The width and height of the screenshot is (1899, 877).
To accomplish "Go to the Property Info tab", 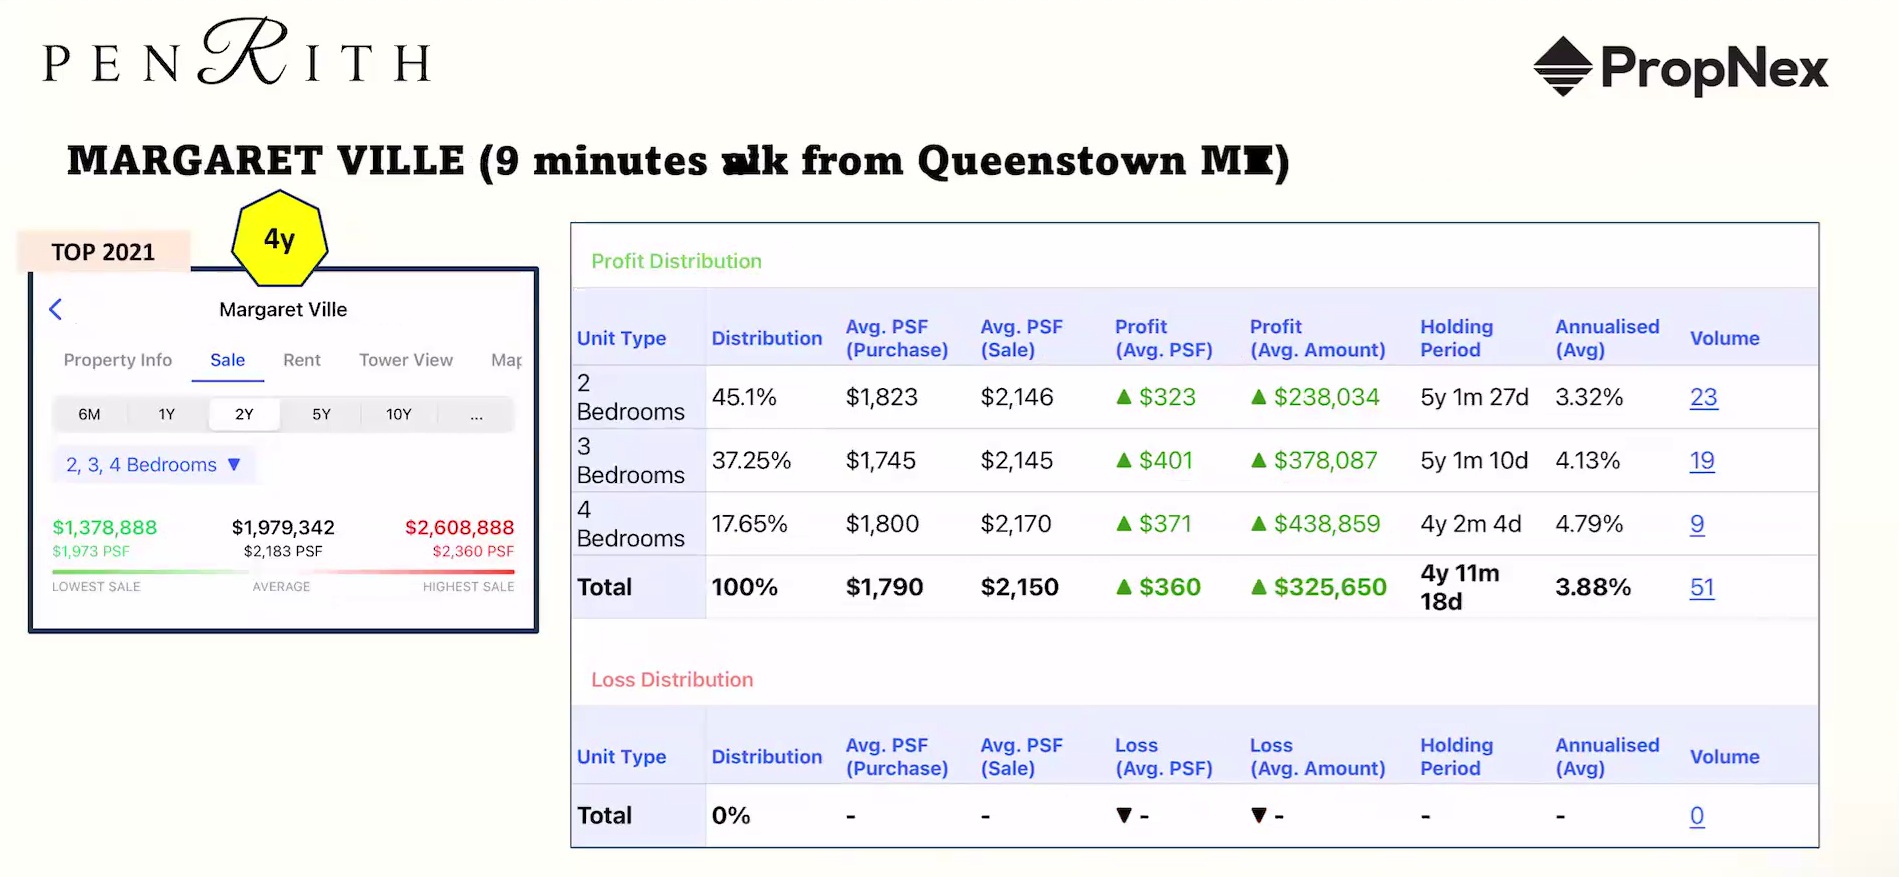I will (x=117, y=360).
